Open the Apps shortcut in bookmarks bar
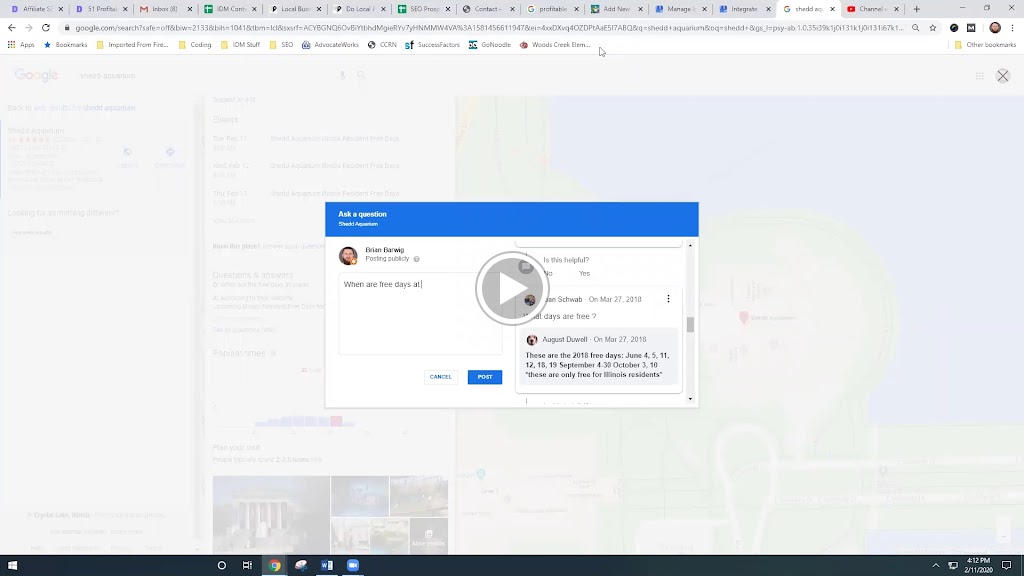This screenshot has height=576, width=1024. tap(21, 45)
